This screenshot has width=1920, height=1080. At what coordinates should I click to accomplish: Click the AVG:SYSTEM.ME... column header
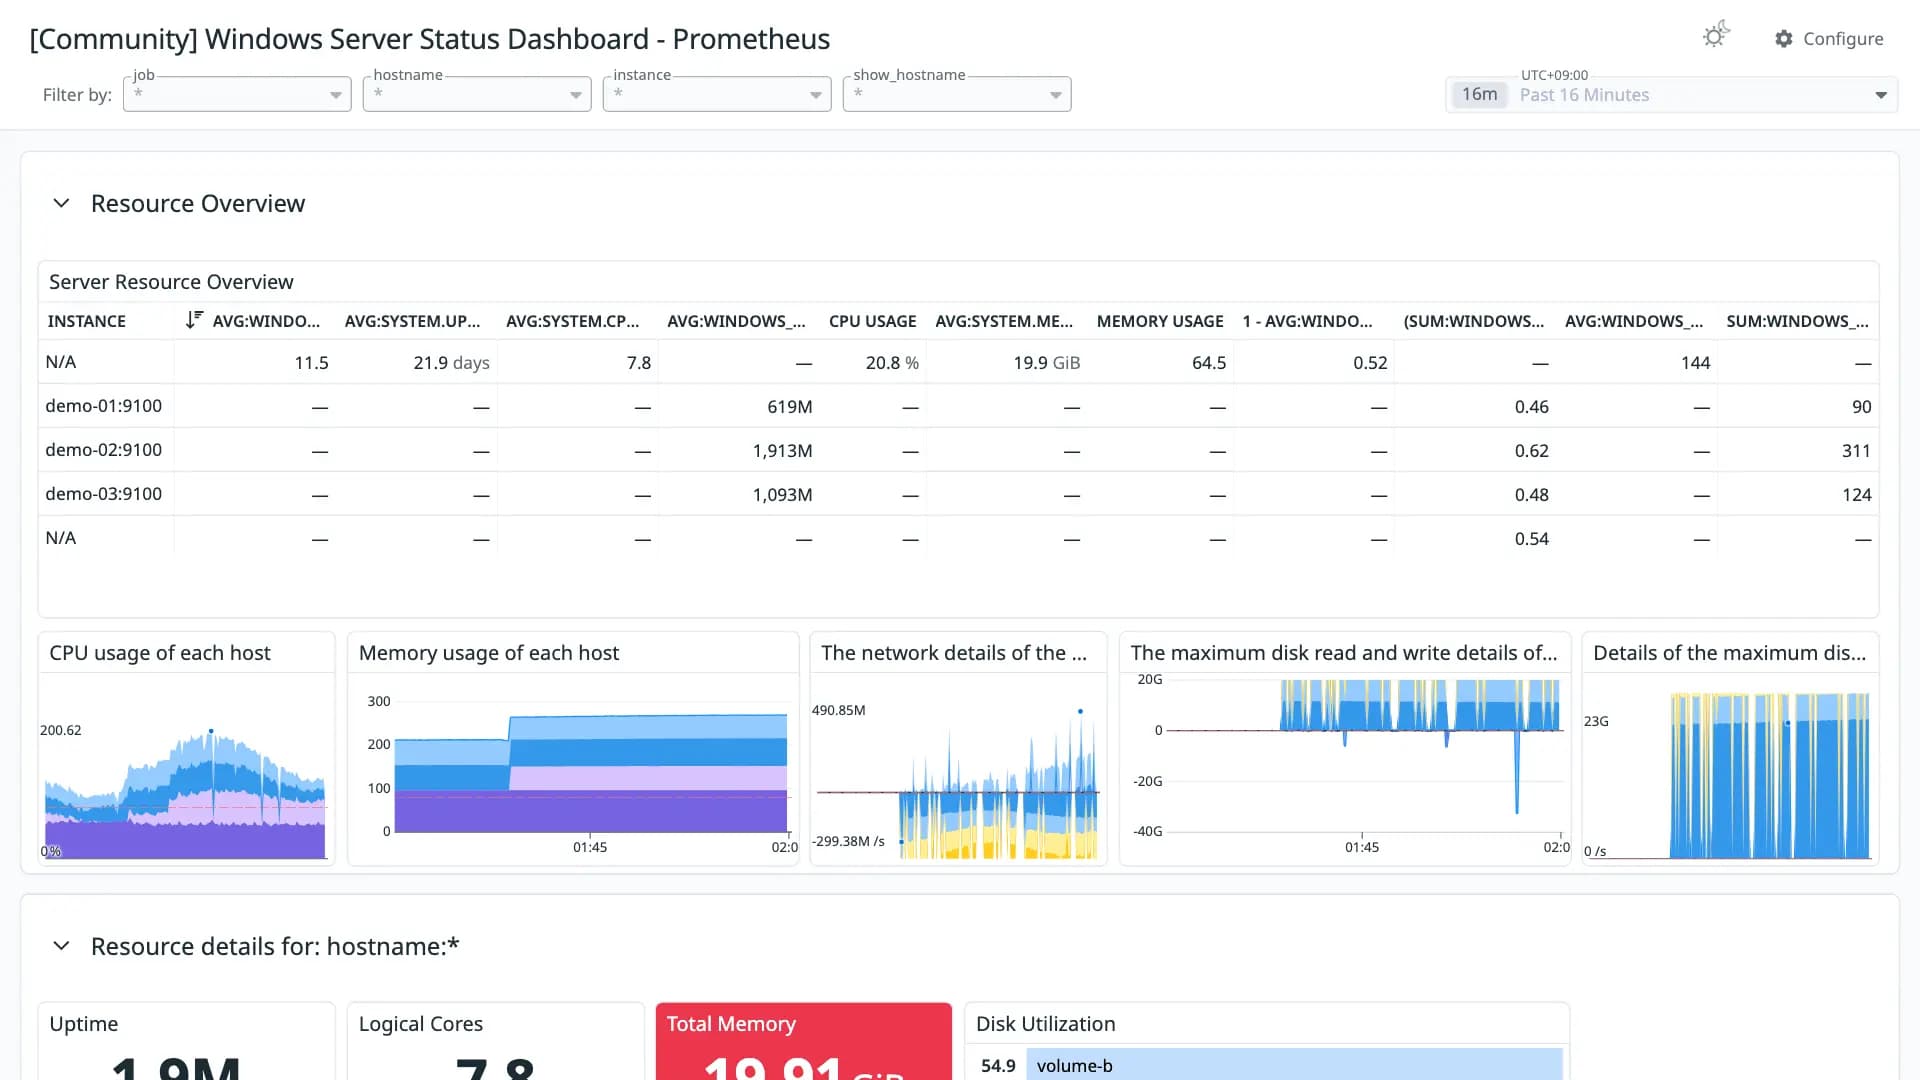pos(1004,321)
